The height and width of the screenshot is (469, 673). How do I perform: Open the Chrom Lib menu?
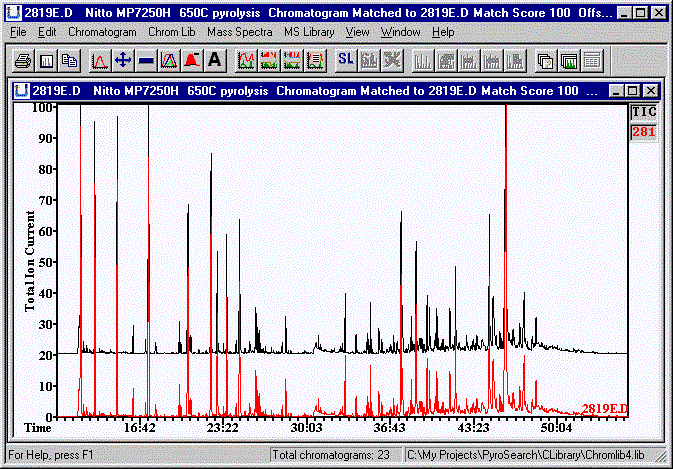coord(171,32)
